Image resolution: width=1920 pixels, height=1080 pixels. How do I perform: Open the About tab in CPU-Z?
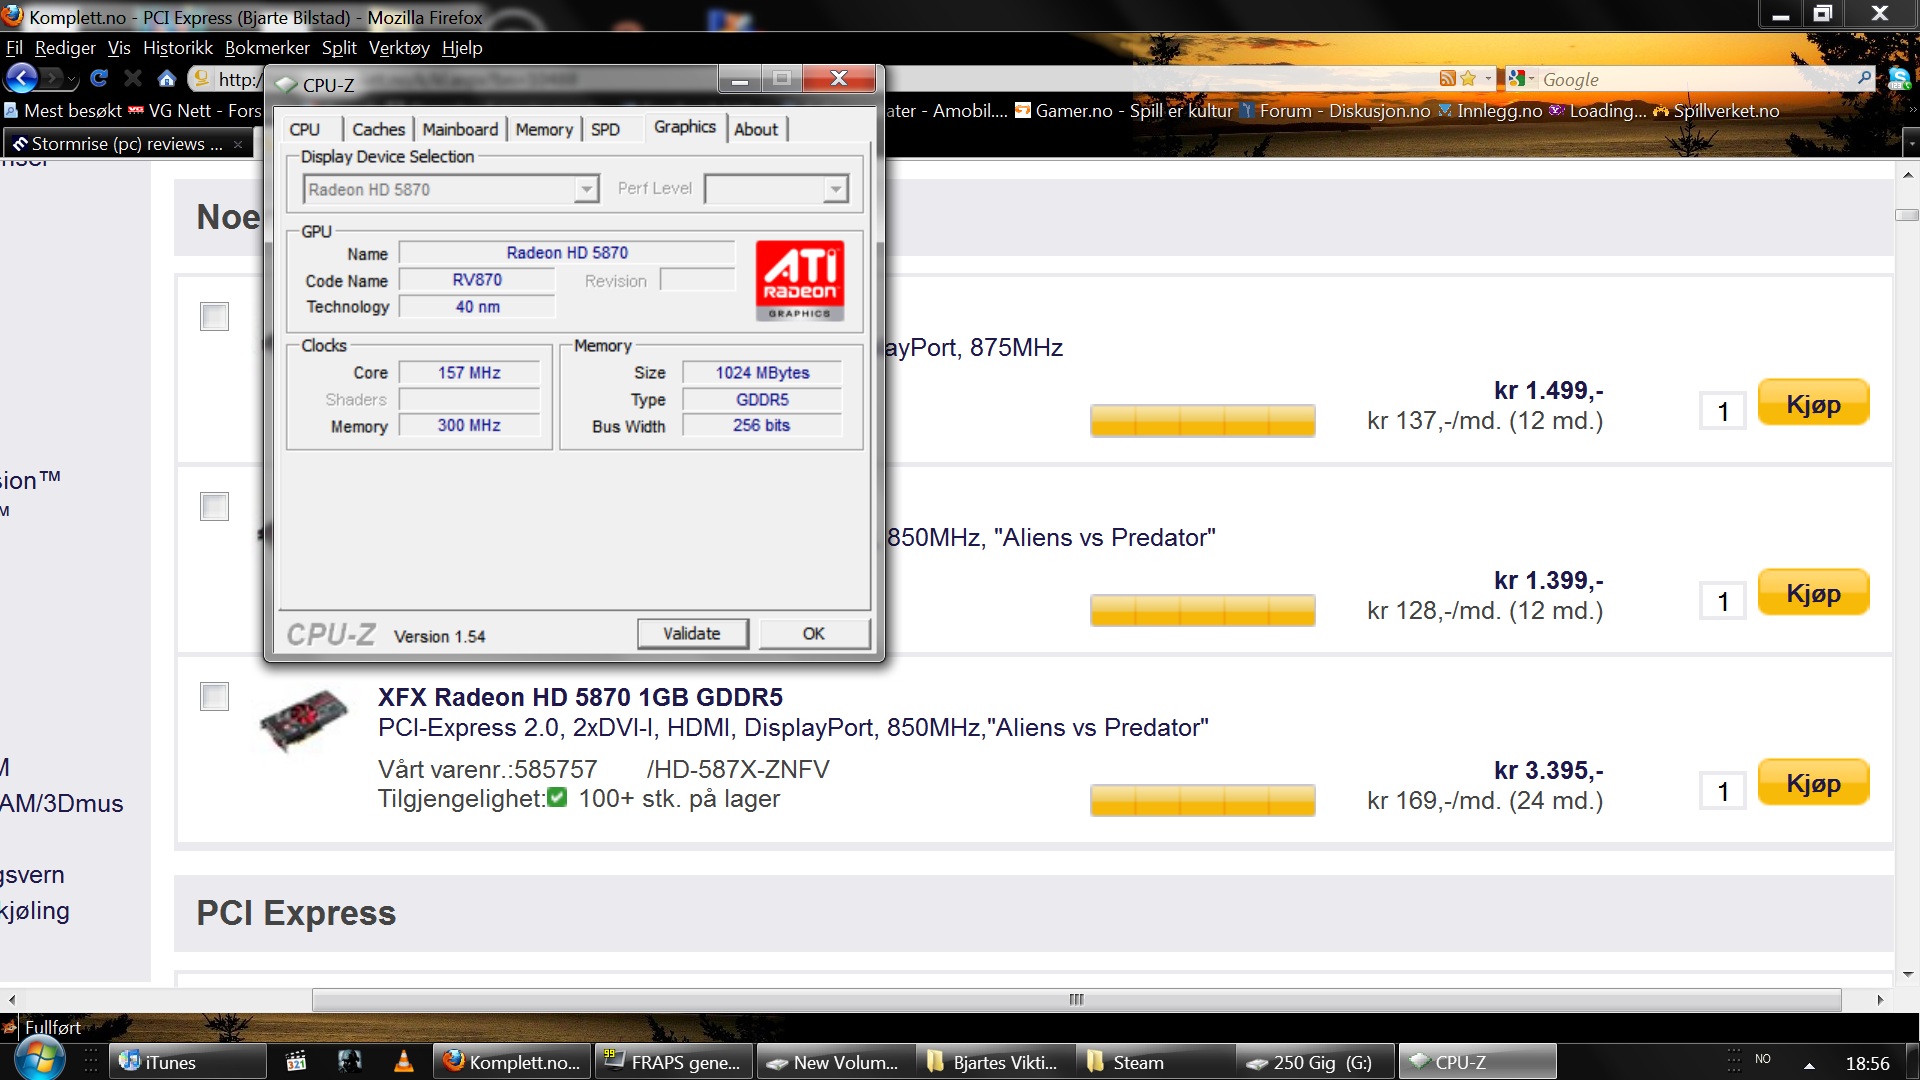[756, 129]
